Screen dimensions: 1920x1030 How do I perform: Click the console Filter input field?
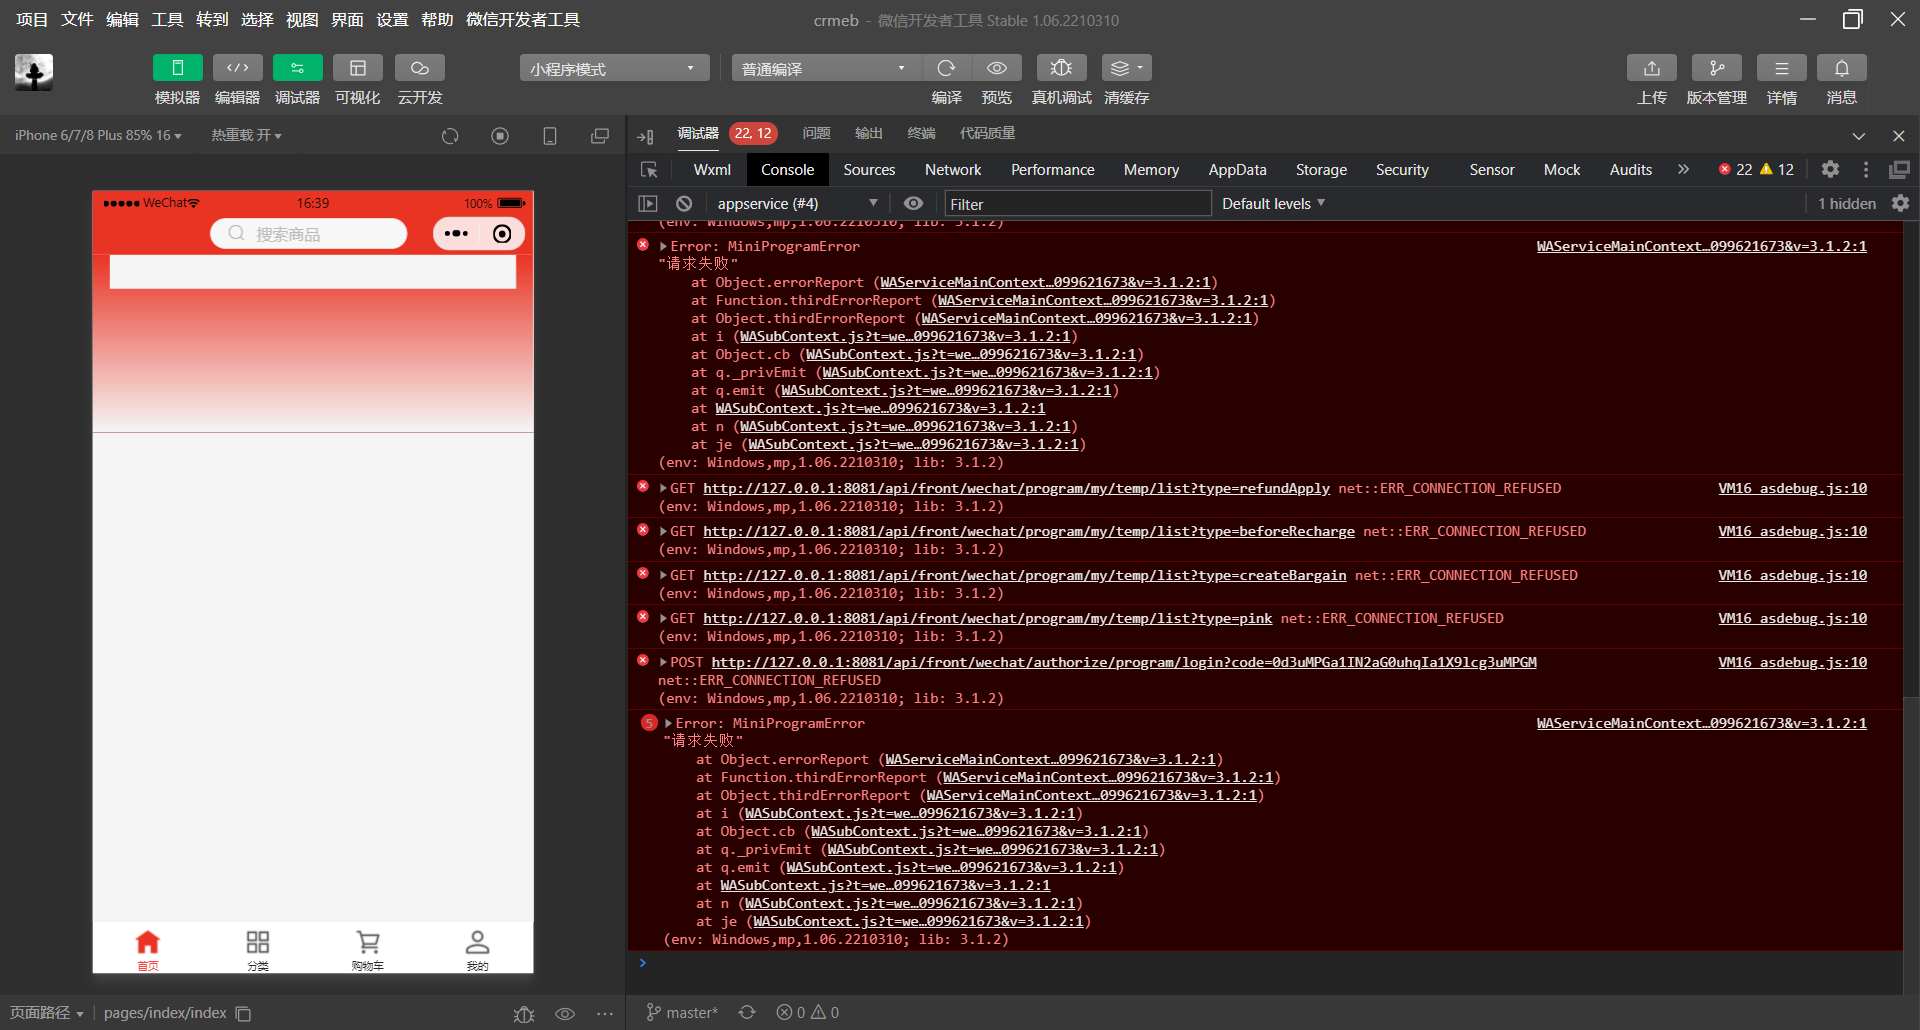[1077, 203]
